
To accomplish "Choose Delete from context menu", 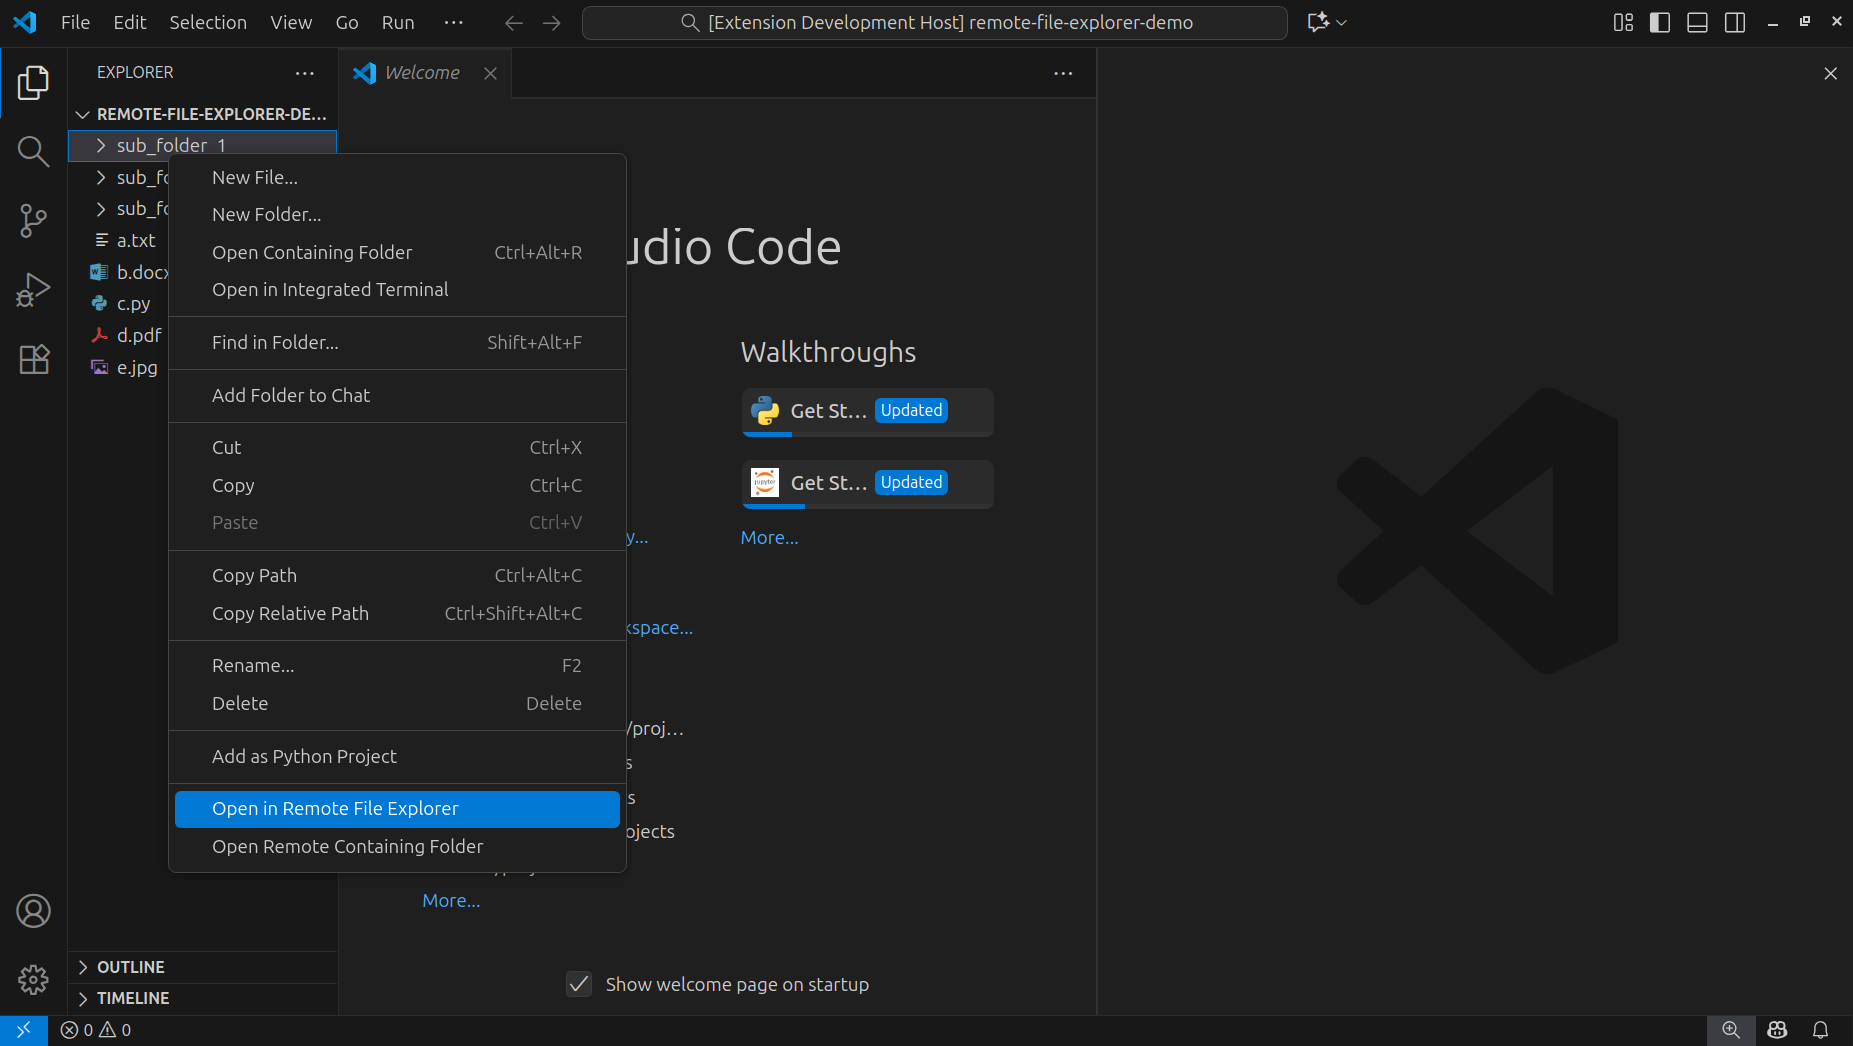I will click(x=397, y=703).
